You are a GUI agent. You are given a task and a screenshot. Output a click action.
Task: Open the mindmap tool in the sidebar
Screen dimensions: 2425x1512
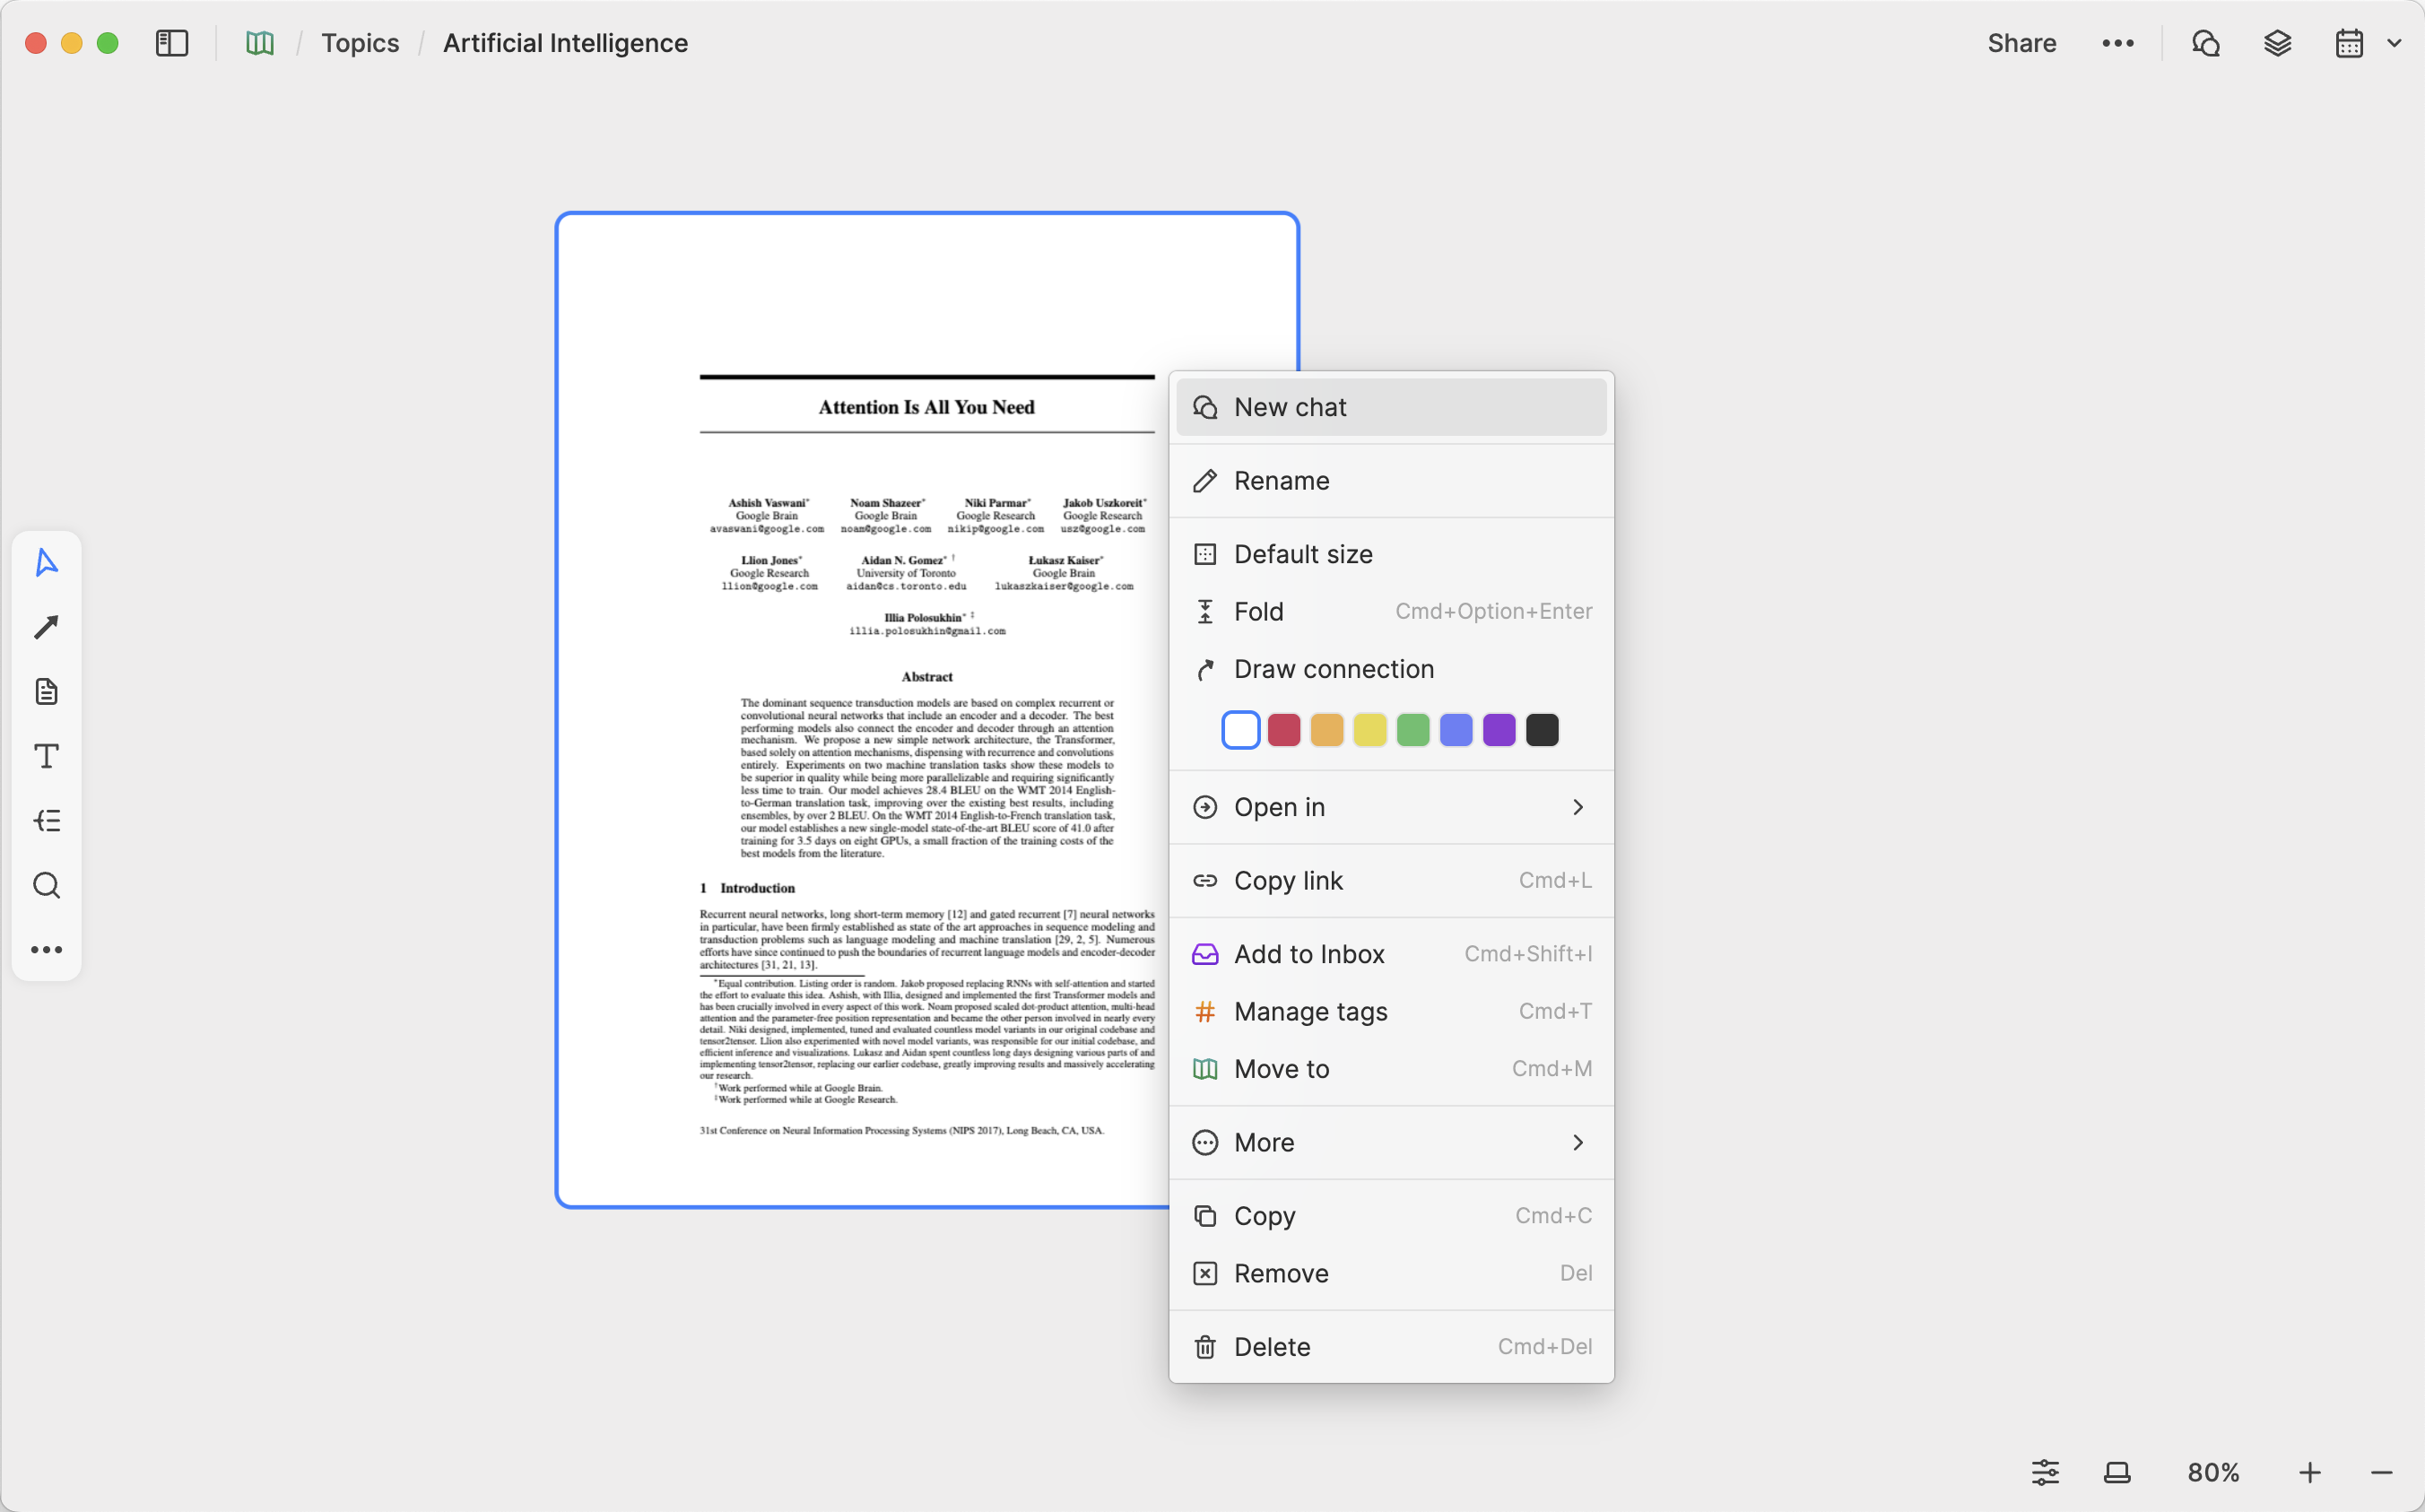[46, 820]
